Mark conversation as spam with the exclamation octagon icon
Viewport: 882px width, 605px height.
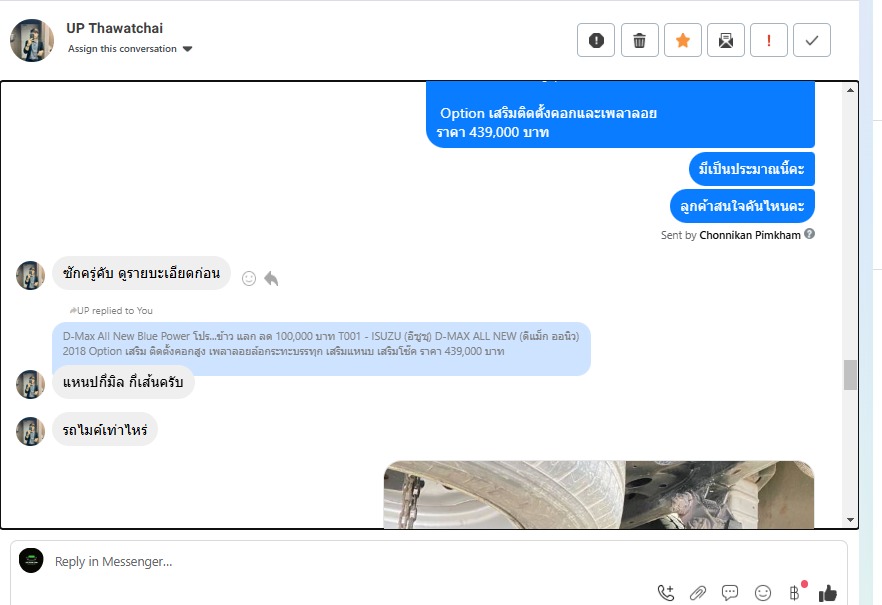[x=596, y=40]
